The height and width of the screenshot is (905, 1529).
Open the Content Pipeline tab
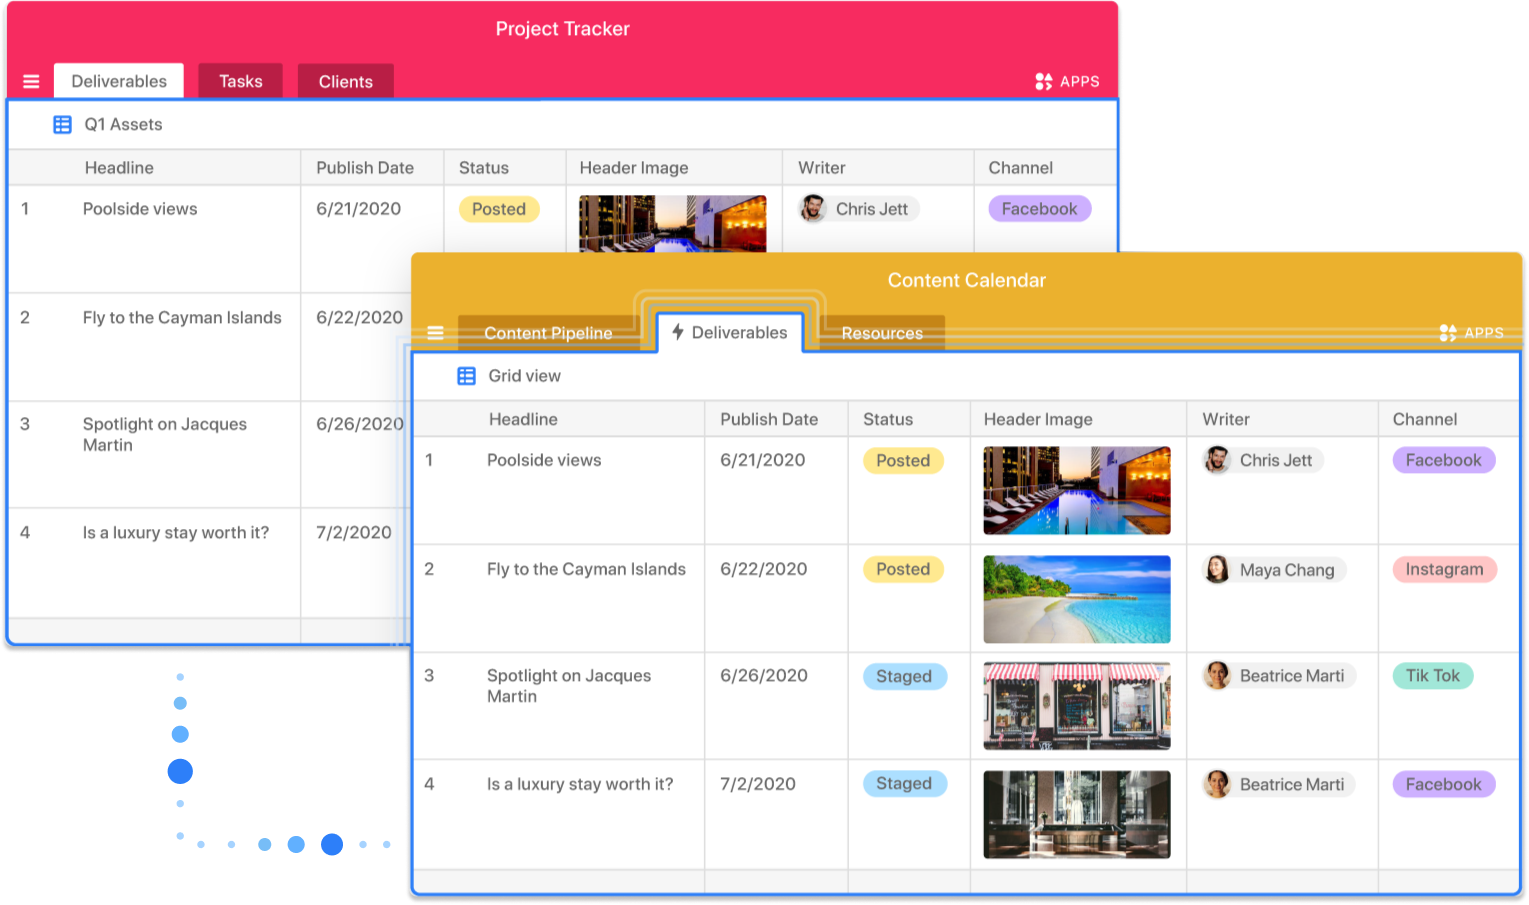(x=547, y=333)
